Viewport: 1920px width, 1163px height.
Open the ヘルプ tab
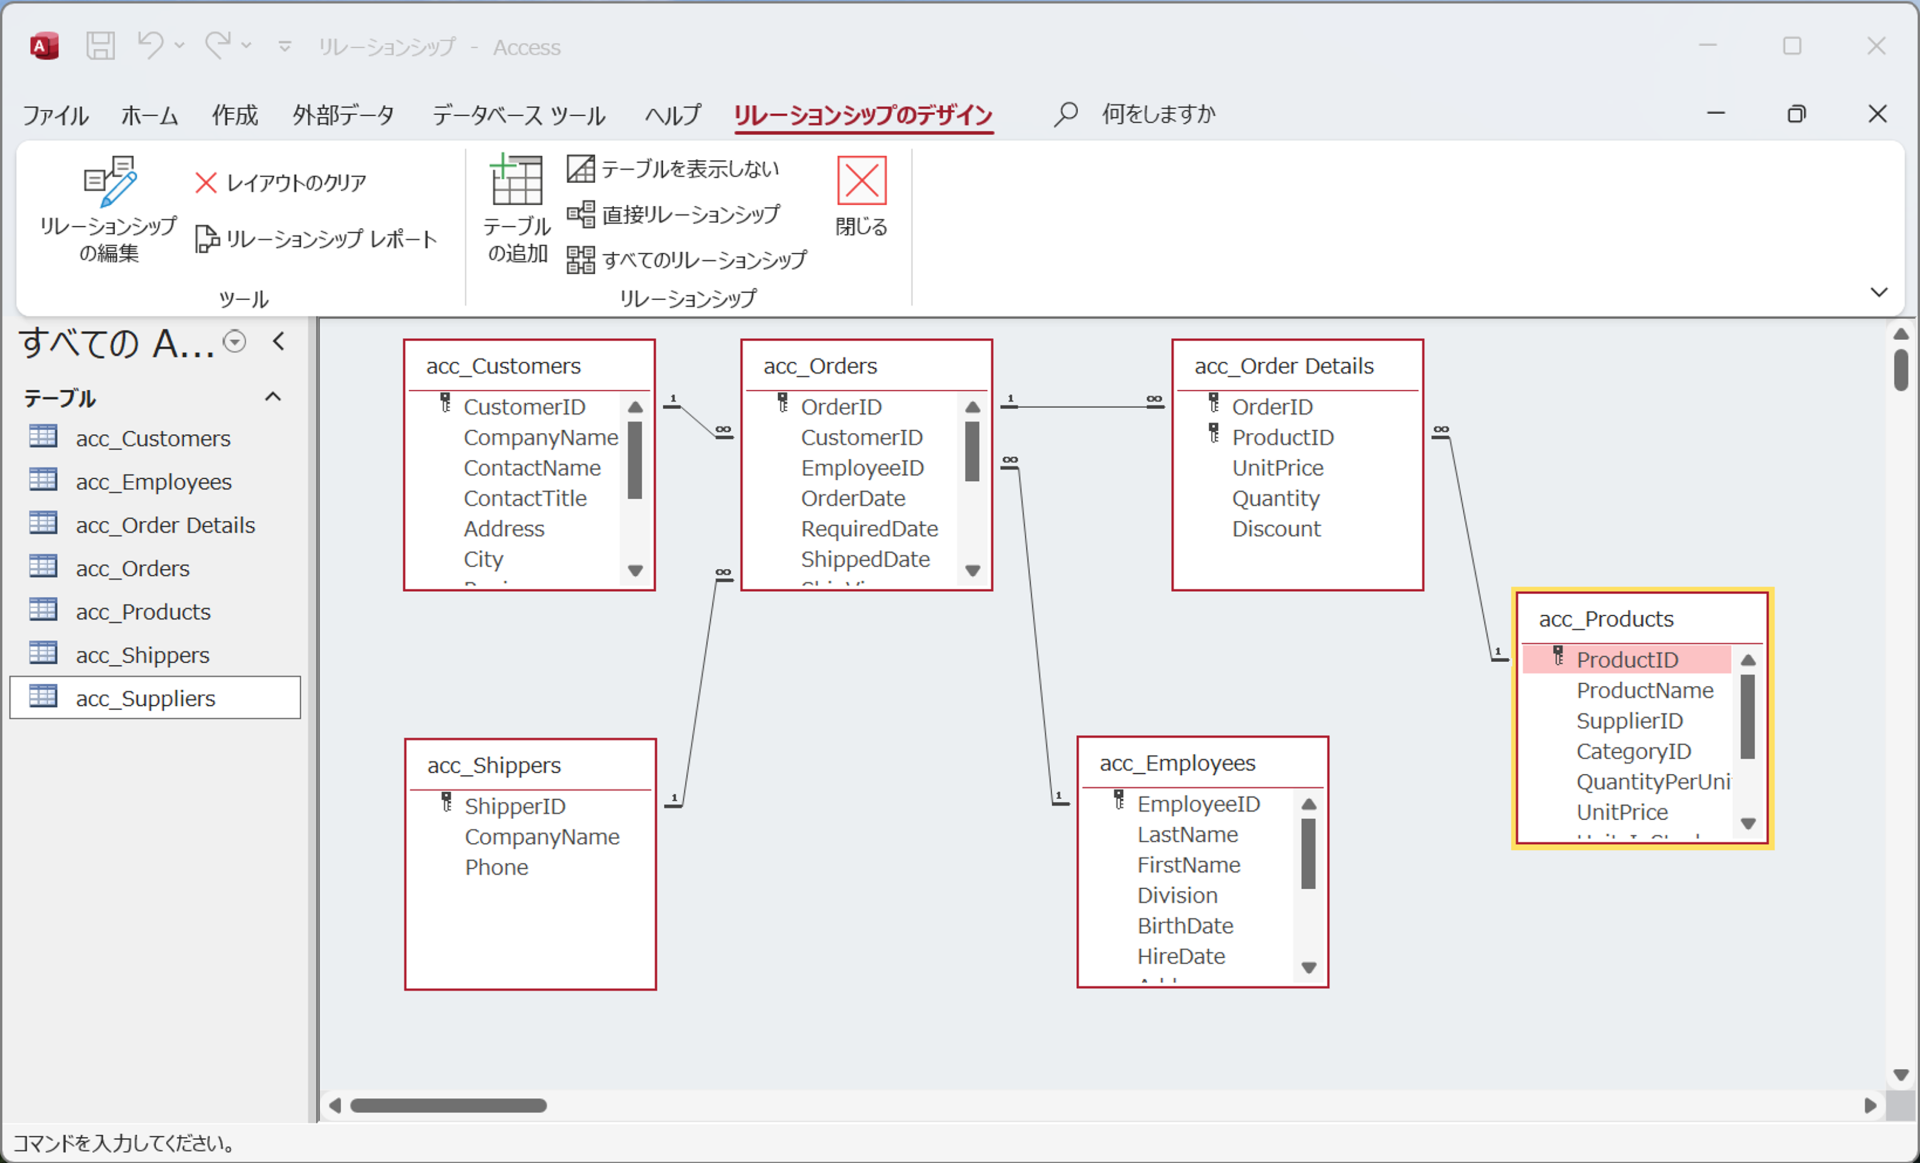point(673,115)
